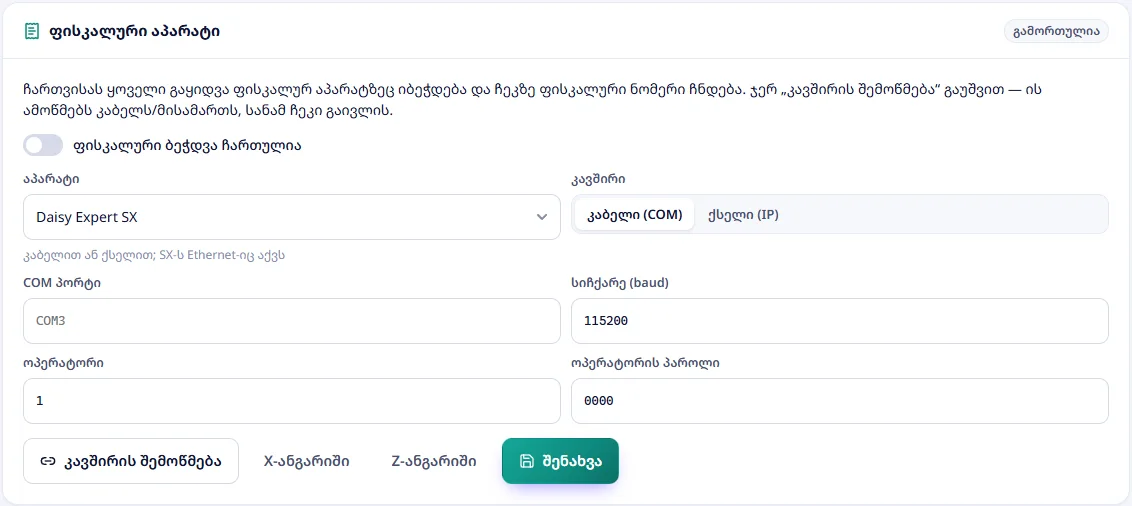Image resolution: width=1132 pixels, height=506 pixels.
Task: Click the floppy disk icon in შენახვა button
Action: (x=526, y=461)
